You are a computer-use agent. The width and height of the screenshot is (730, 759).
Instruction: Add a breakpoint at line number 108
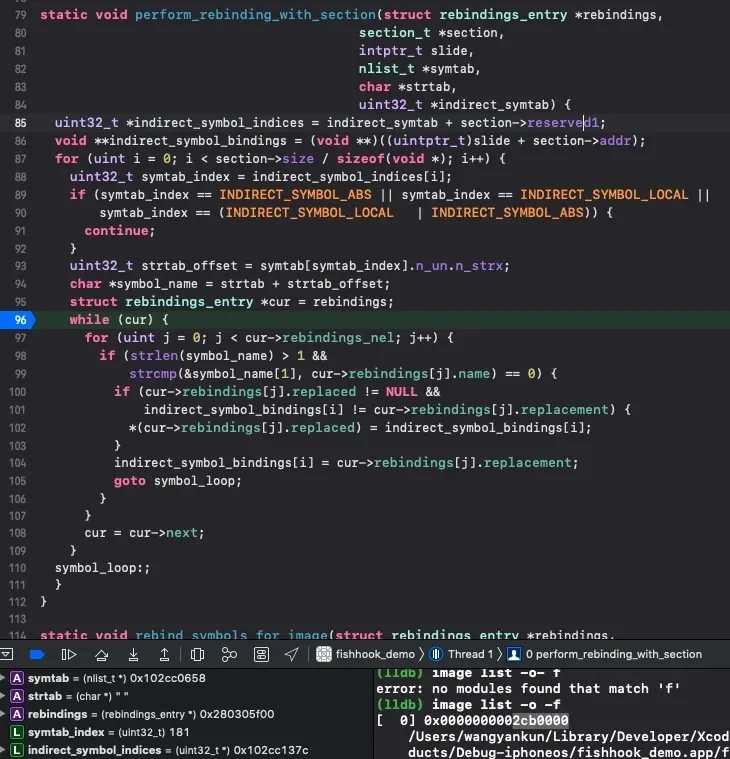pos(17,533)
